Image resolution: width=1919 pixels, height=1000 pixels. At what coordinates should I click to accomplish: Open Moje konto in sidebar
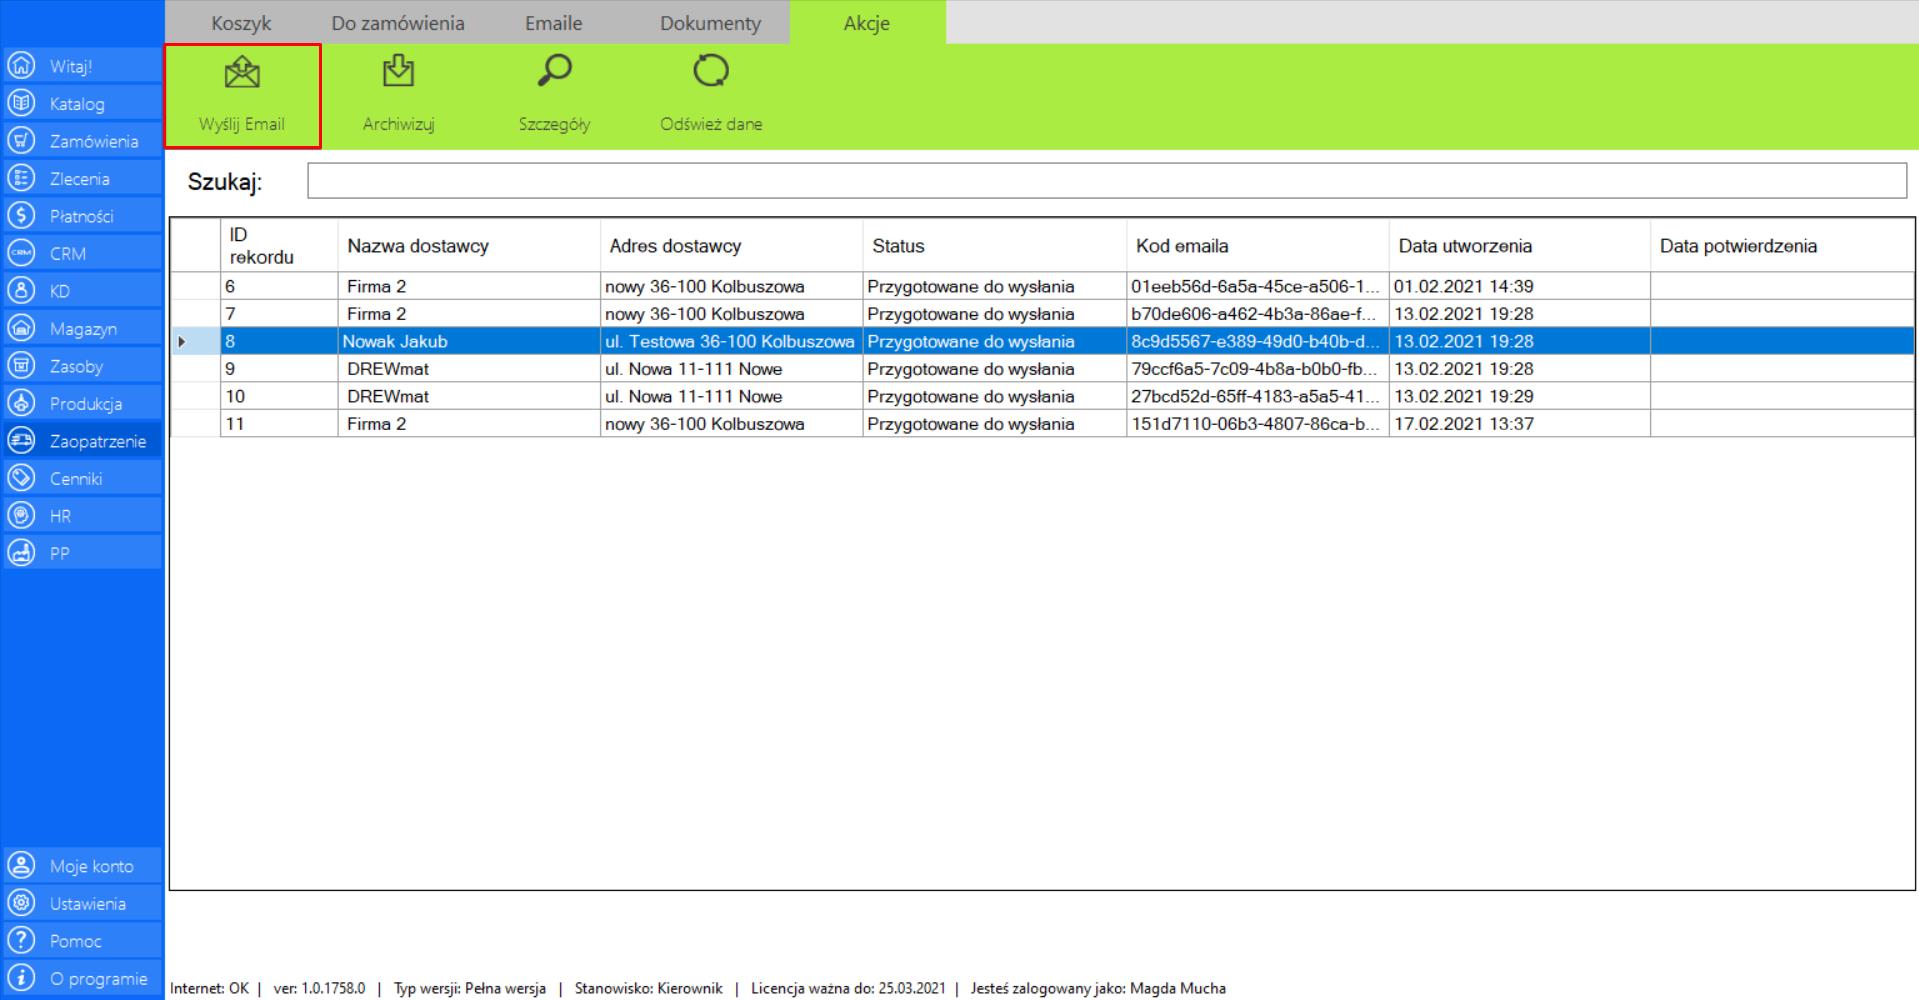tap(91, 866)
